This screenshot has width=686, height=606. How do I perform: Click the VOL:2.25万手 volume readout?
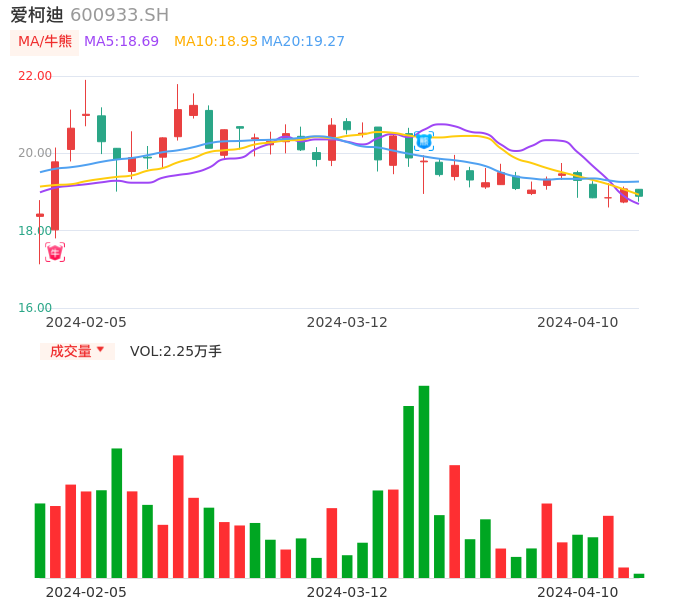coord(176,351)
